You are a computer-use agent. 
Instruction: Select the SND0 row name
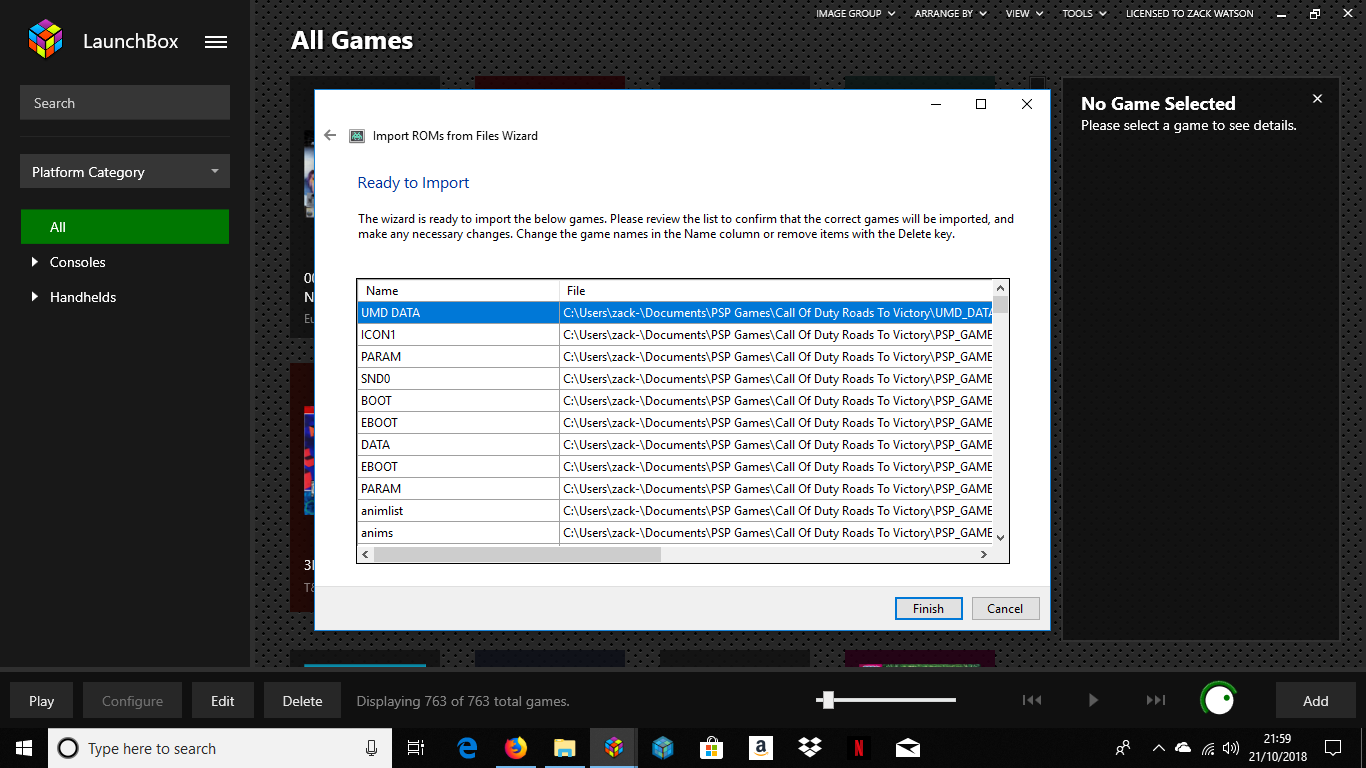click(x=377, y=379)
